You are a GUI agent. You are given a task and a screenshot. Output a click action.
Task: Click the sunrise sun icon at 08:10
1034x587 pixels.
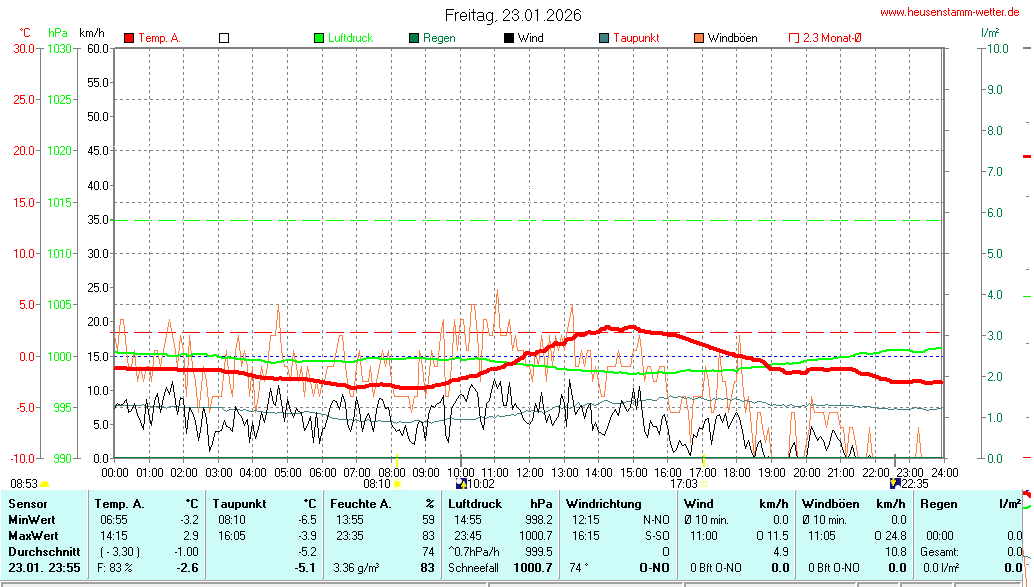(x=398, y=483)
